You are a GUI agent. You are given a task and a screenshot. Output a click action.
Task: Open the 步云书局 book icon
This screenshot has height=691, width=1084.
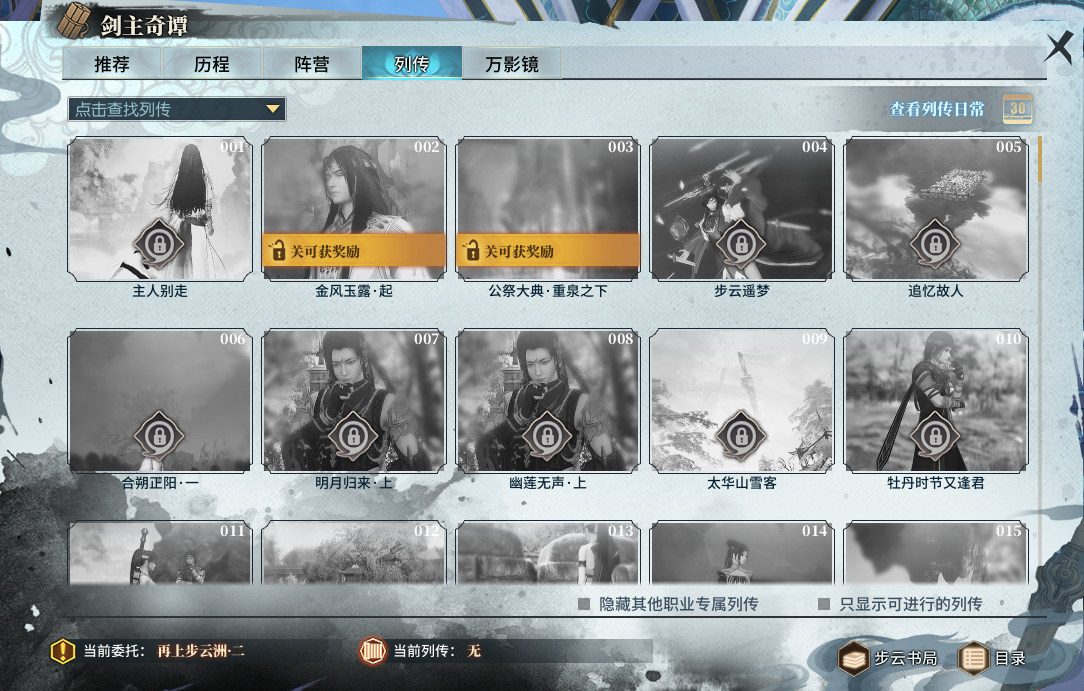click(854, 659)
